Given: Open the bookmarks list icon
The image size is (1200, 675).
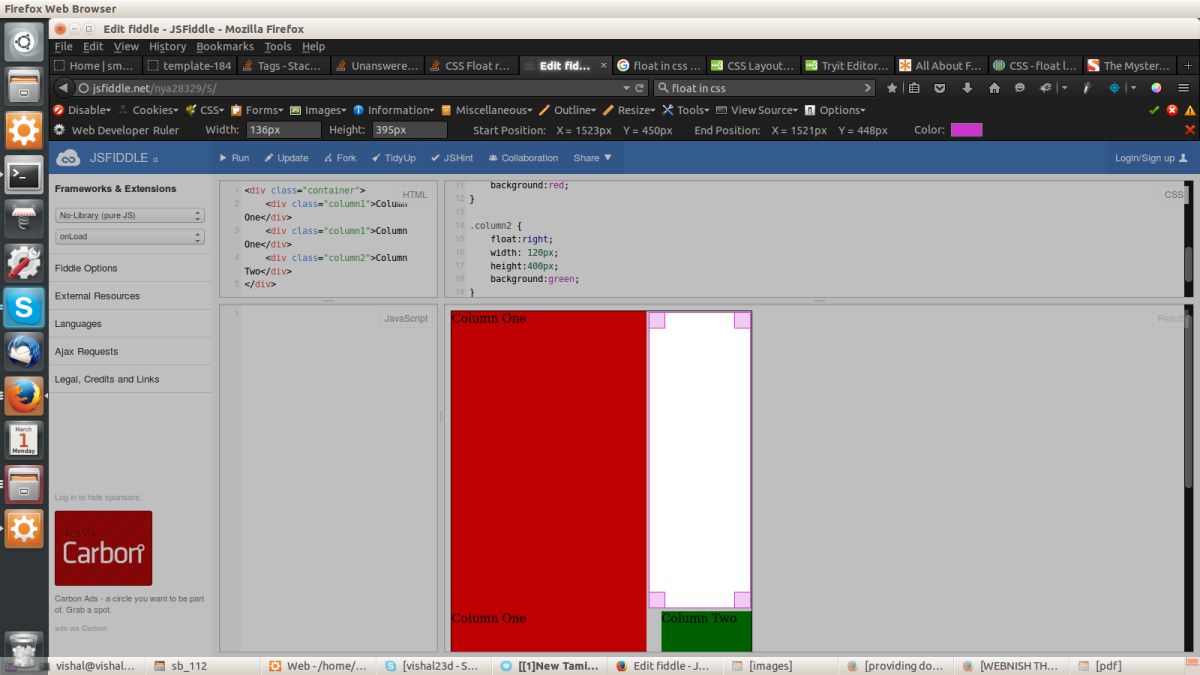Looking at the screenshot, I should click(915, 88).
